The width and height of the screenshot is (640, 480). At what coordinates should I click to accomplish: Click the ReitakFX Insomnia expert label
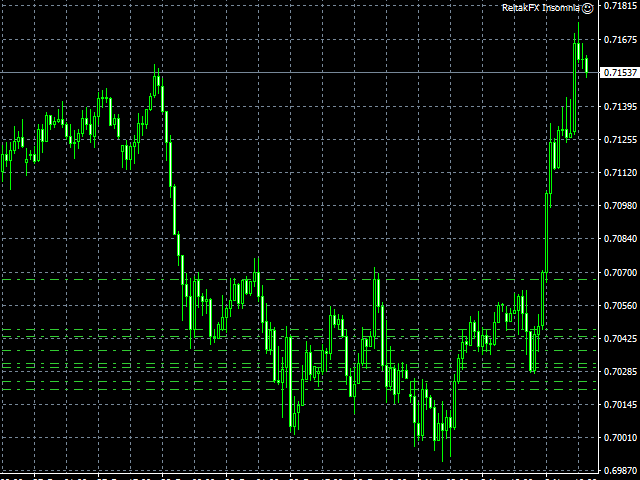[541, 8]
